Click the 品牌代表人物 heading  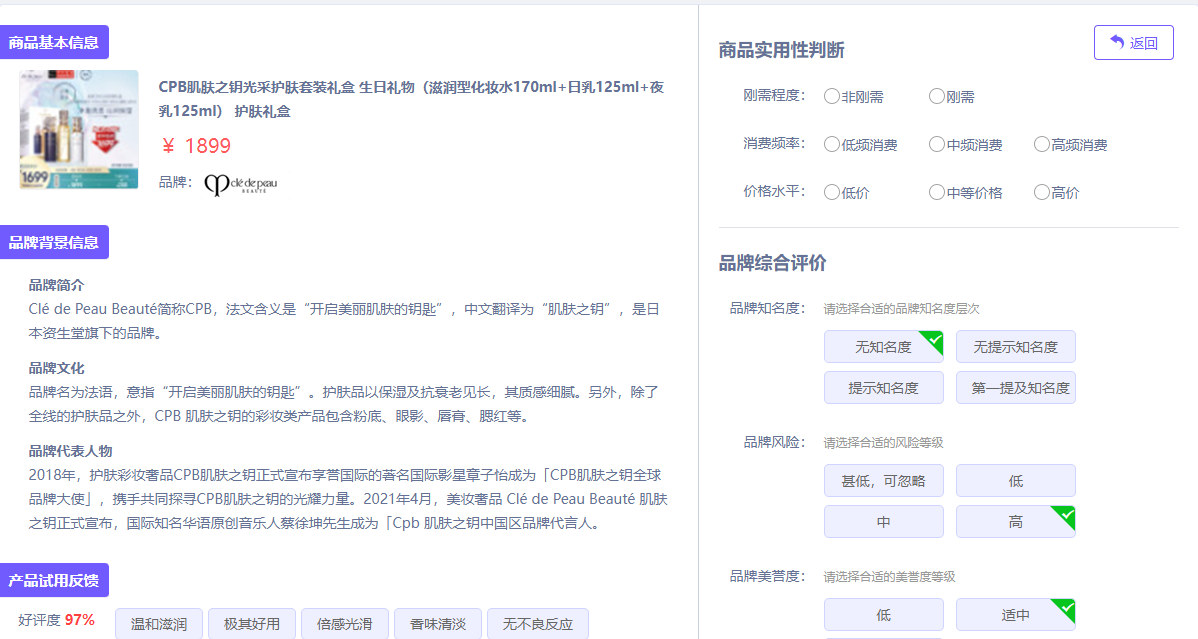coord(70,451)
